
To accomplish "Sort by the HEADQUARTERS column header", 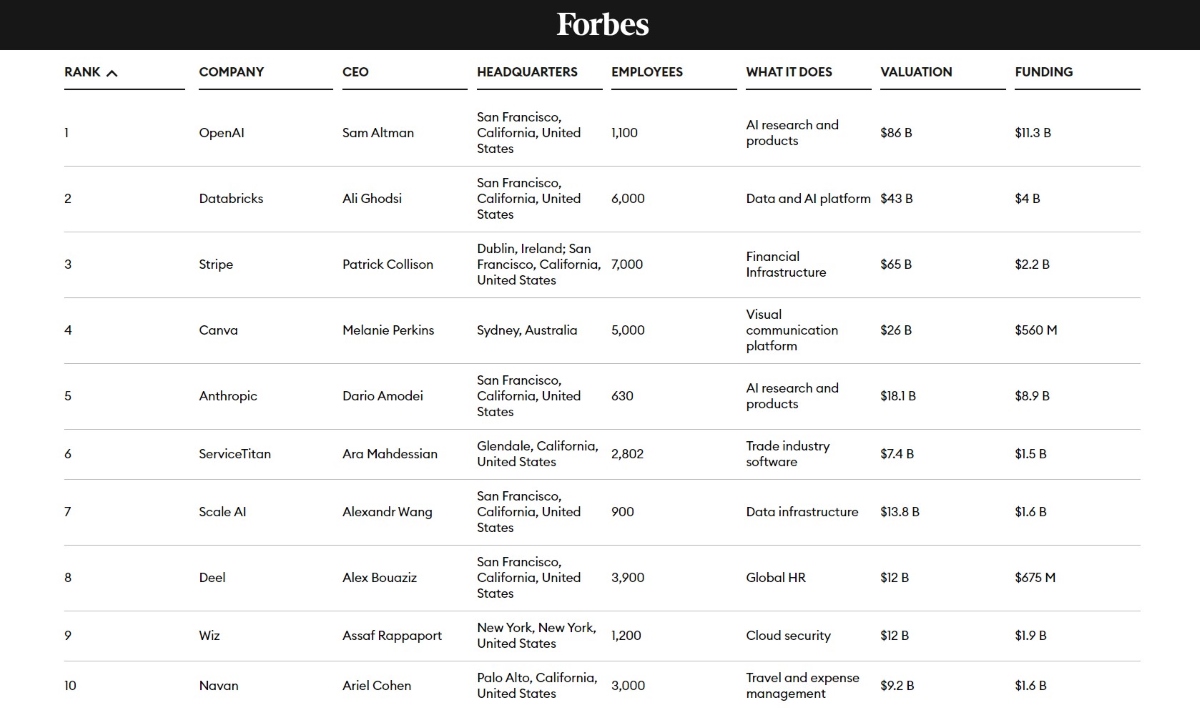I will coord(526,72).
